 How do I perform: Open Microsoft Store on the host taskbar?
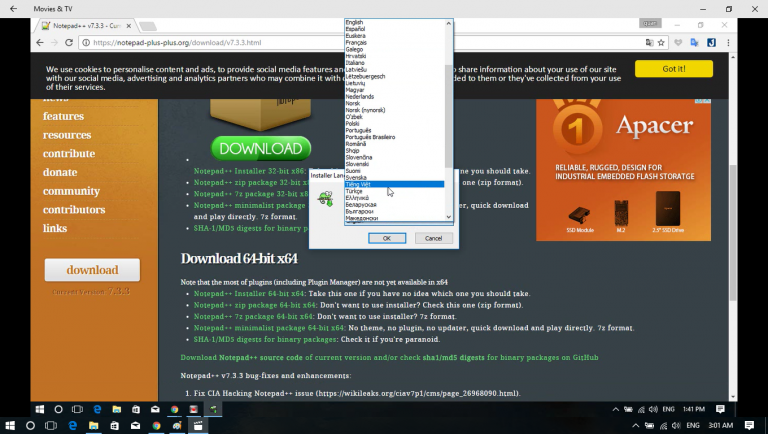click(114, 426)
